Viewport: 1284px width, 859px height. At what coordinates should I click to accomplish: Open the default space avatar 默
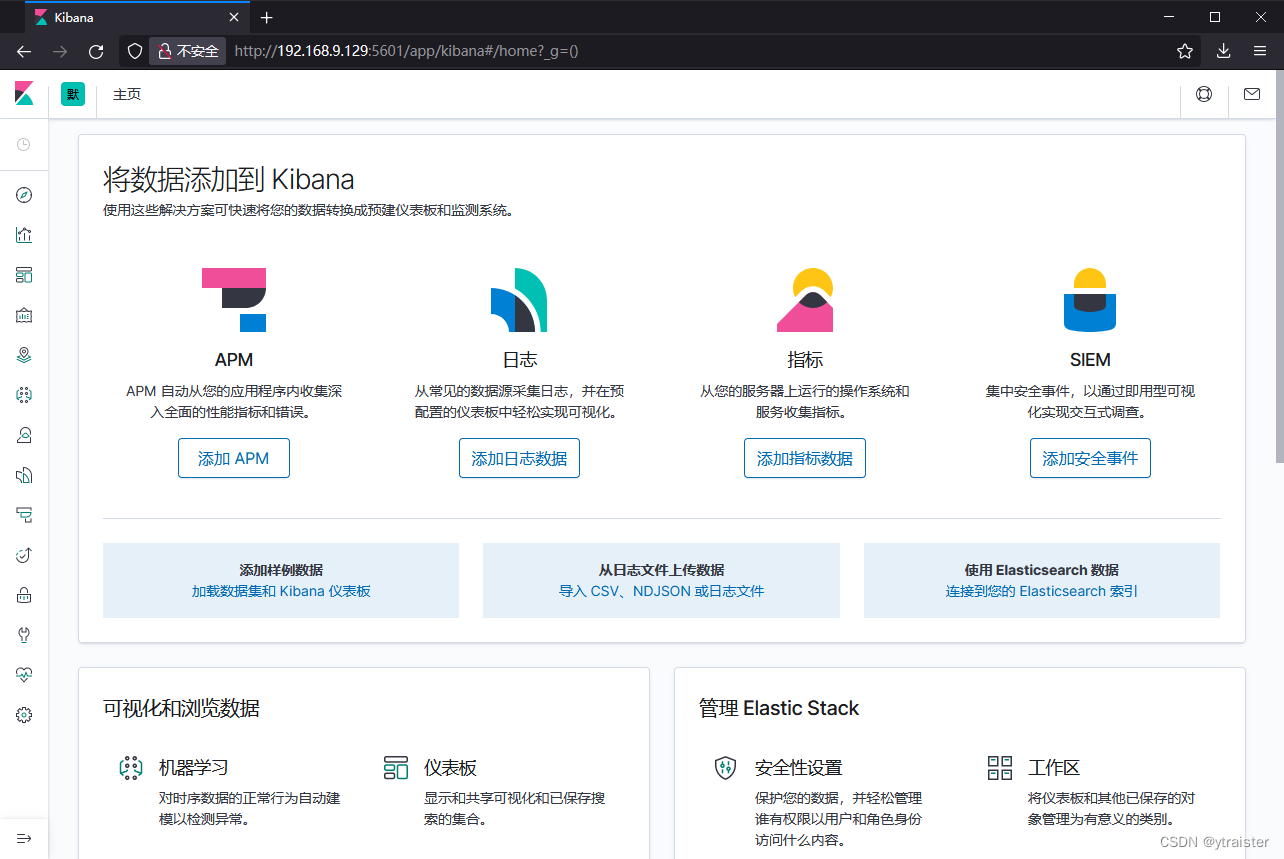pos(73,94)
